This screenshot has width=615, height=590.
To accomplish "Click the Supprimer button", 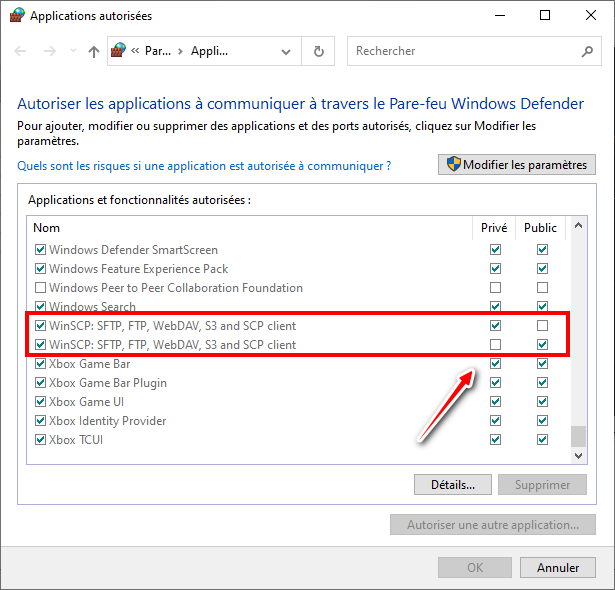I will point(542,484).
